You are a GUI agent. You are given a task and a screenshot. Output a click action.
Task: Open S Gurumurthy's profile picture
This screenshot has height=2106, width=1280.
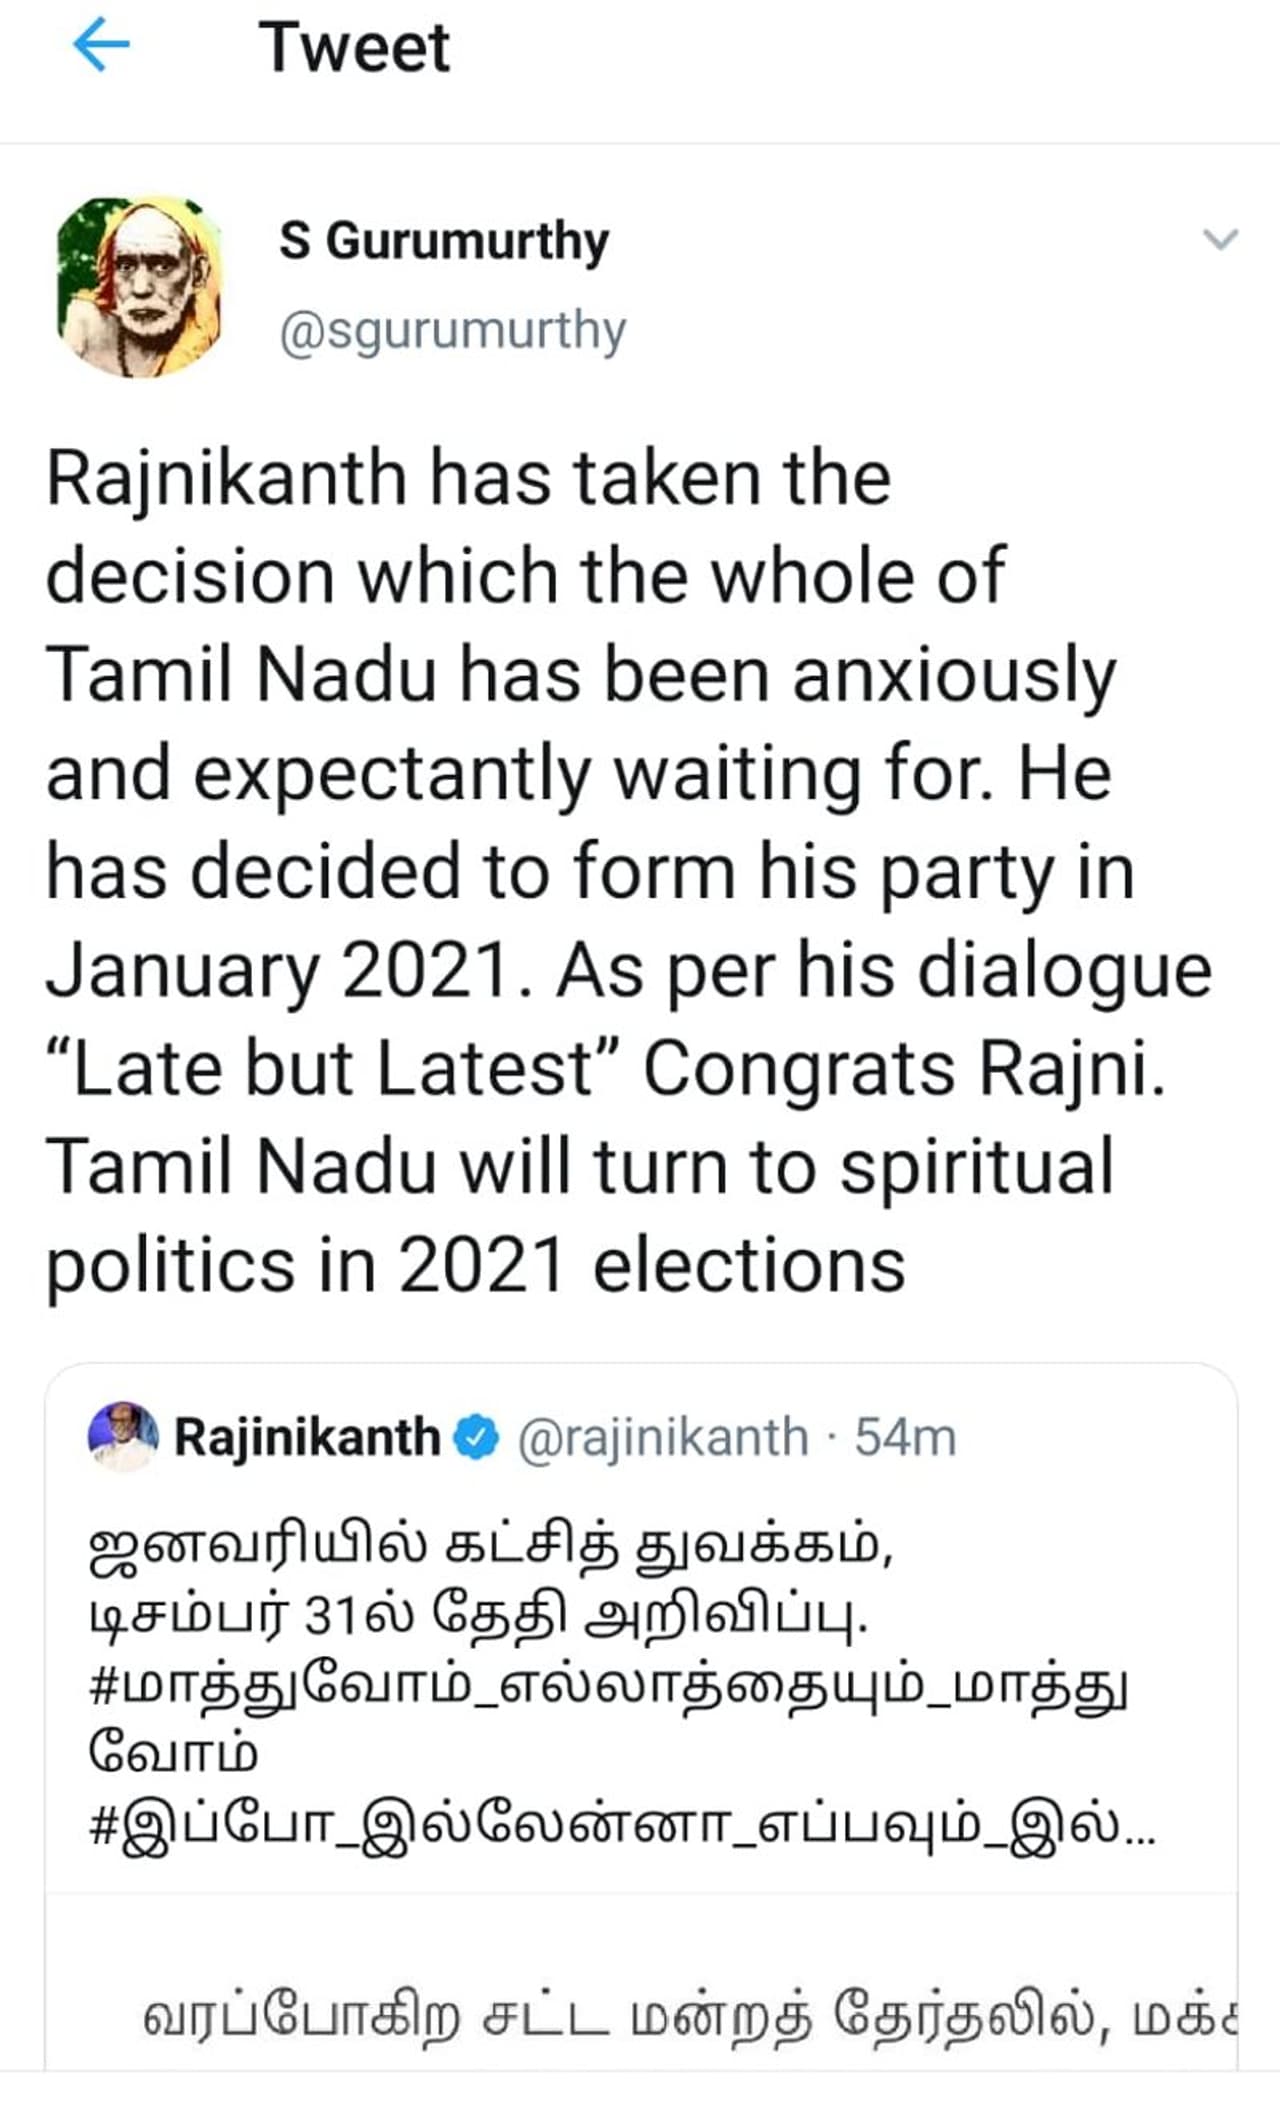tap(140, 286)
